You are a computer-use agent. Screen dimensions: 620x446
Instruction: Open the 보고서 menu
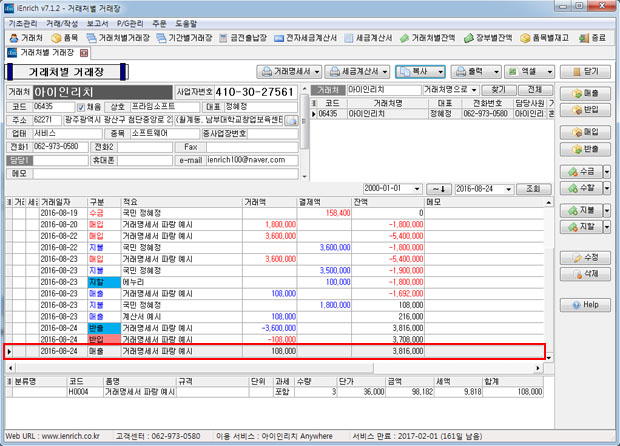pos(98,21)
